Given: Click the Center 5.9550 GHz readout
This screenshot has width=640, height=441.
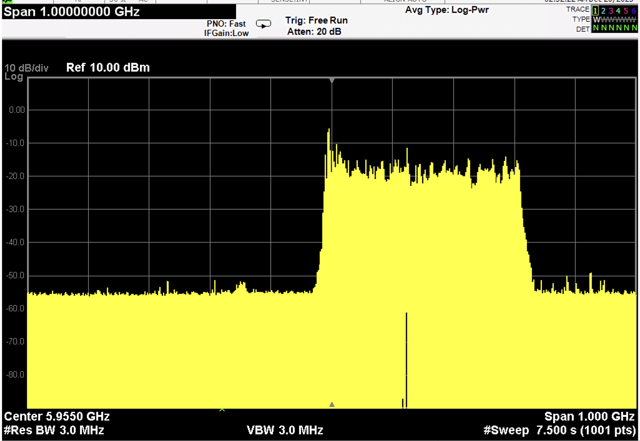Looking at the screenshot, I should [57, 416].
